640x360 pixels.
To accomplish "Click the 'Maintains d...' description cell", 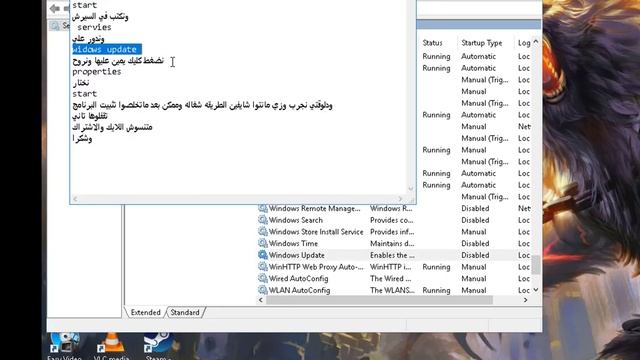I will (392, 243).
